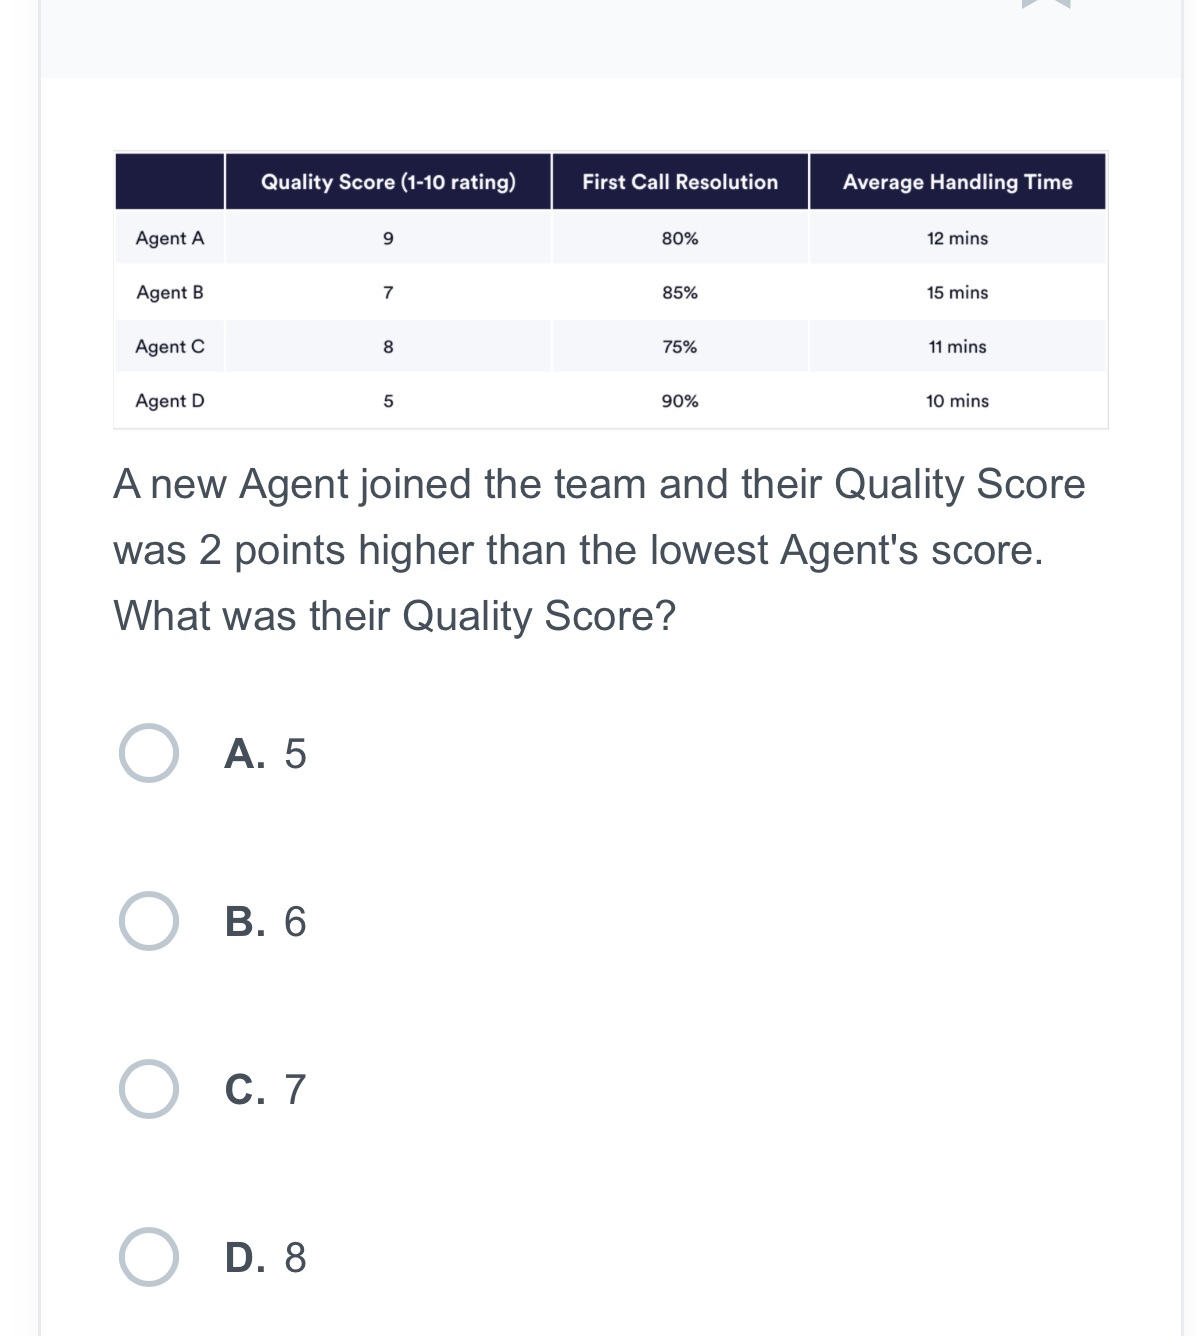Click the 15 mins cell for Agent B
The image size is (1197, 1336).
click(956, 292)
